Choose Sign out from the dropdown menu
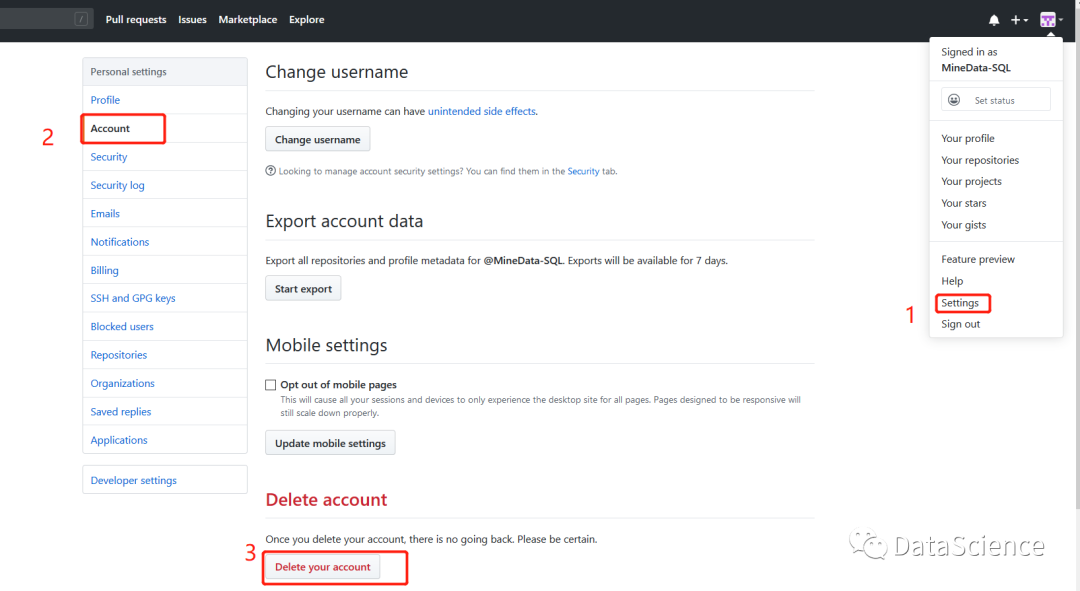 point(960,324)
